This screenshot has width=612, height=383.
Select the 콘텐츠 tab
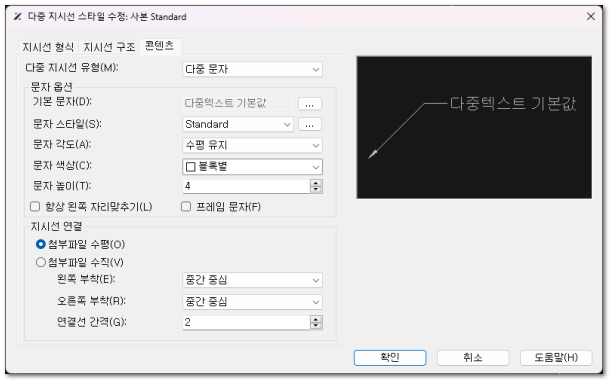(x=159, y=46)
